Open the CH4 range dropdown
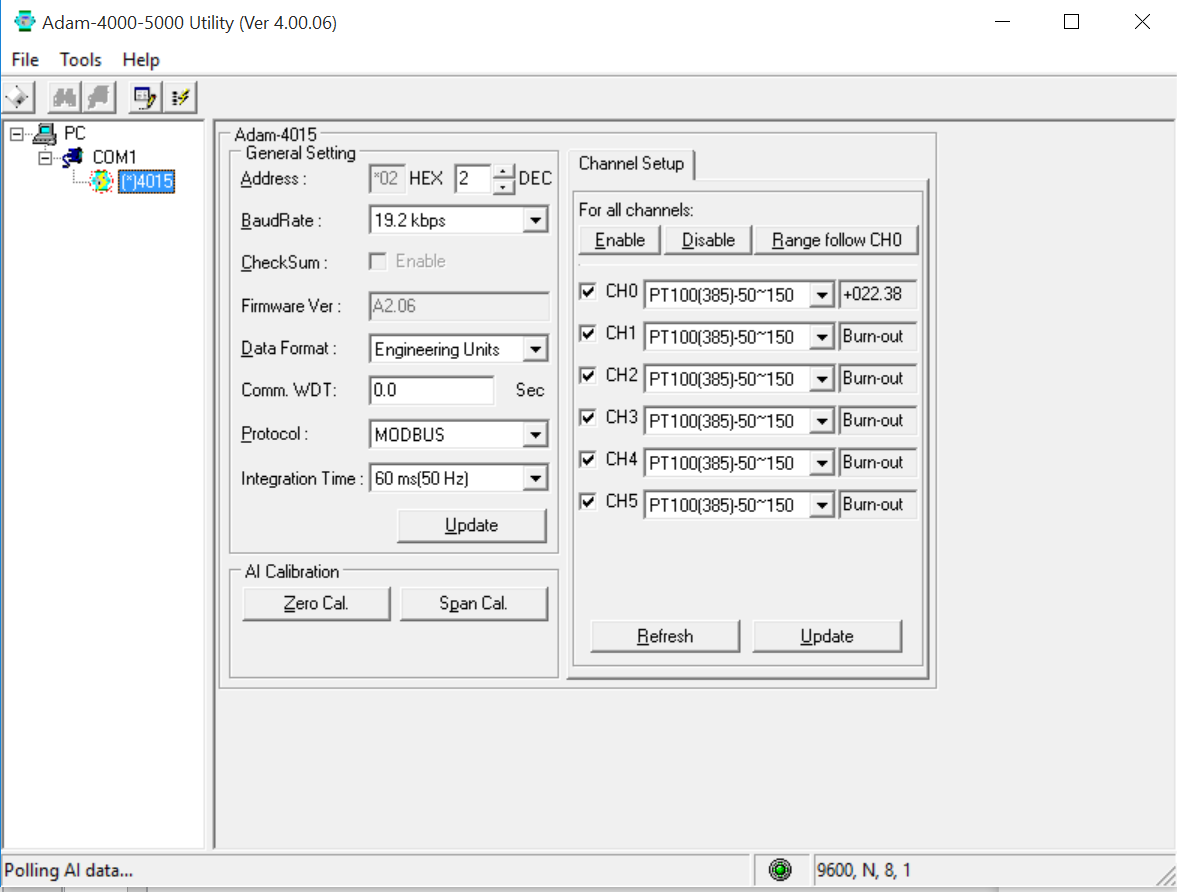This screenshot has width=1177, height=892. click(x=822, y=463)
